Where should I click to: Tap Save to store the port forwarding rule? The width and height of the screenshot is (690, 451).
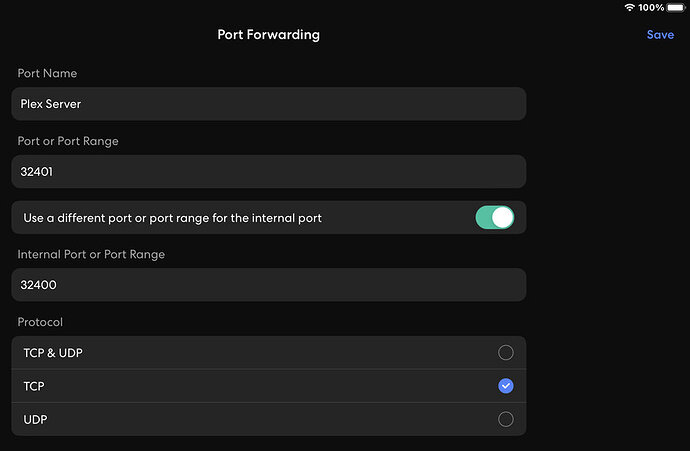pos(660,35)
